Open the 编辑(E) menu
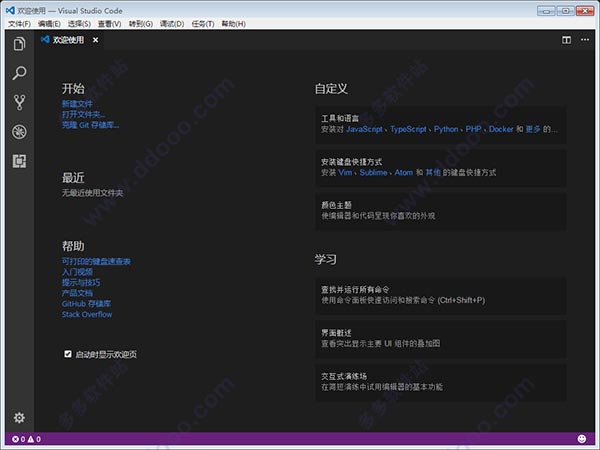This screenshot has height=450, width=600. 49,24
